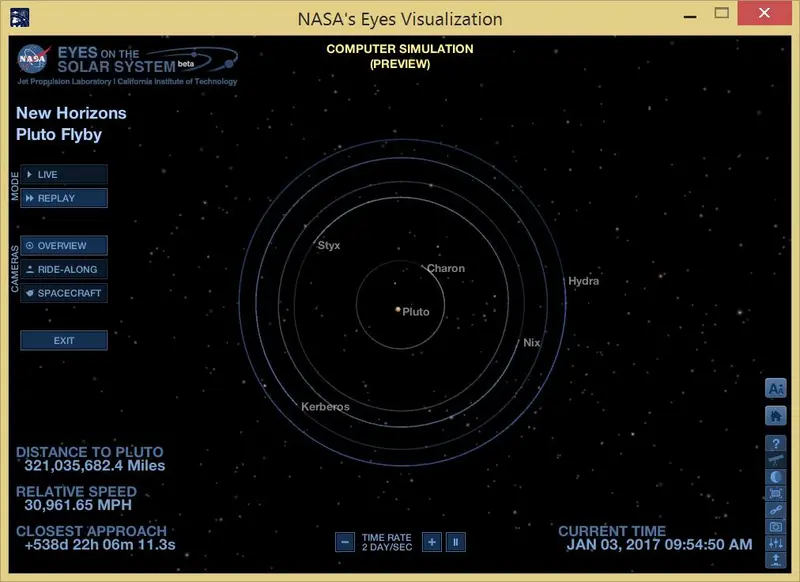Click the text size icon
The height and width of the screenshot is (582, 800).
776,389
